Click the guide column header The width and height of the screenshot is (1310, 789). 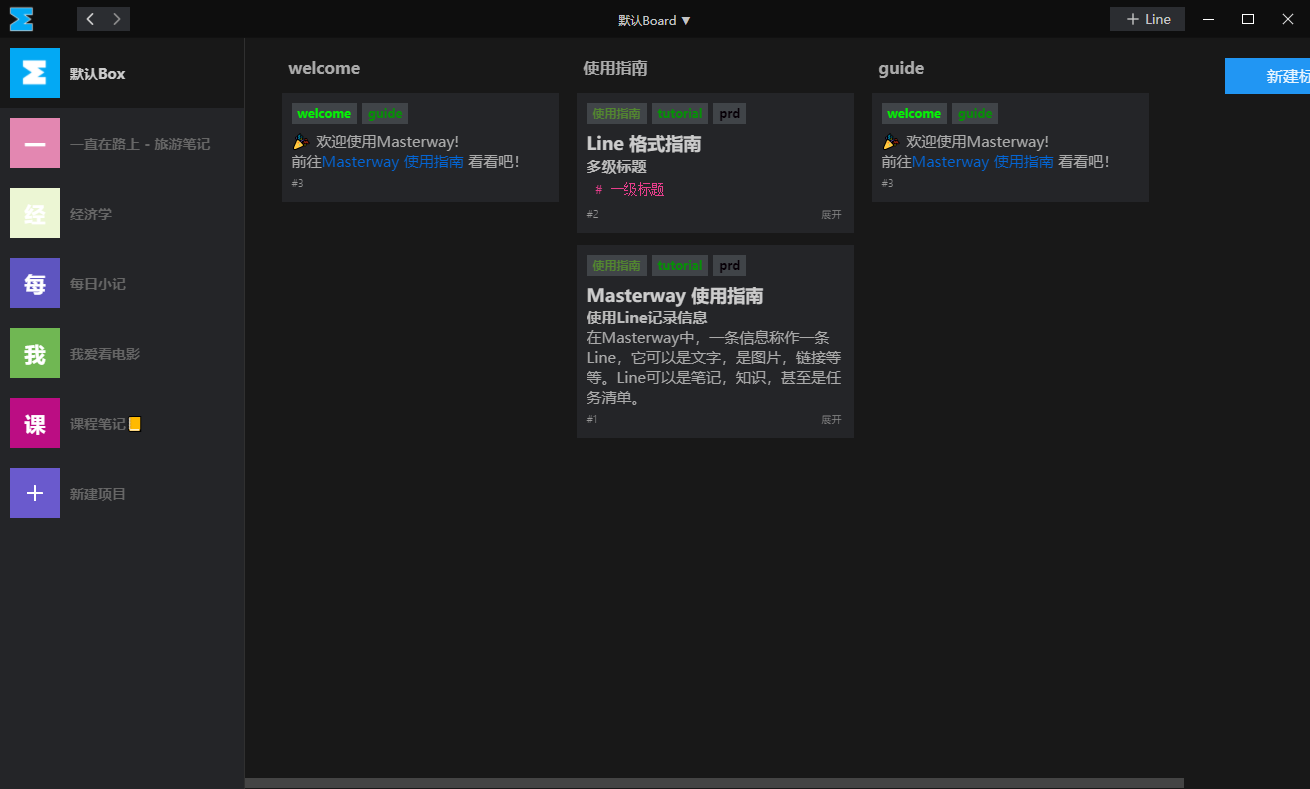pyautogui.click(x=901, y=68)
